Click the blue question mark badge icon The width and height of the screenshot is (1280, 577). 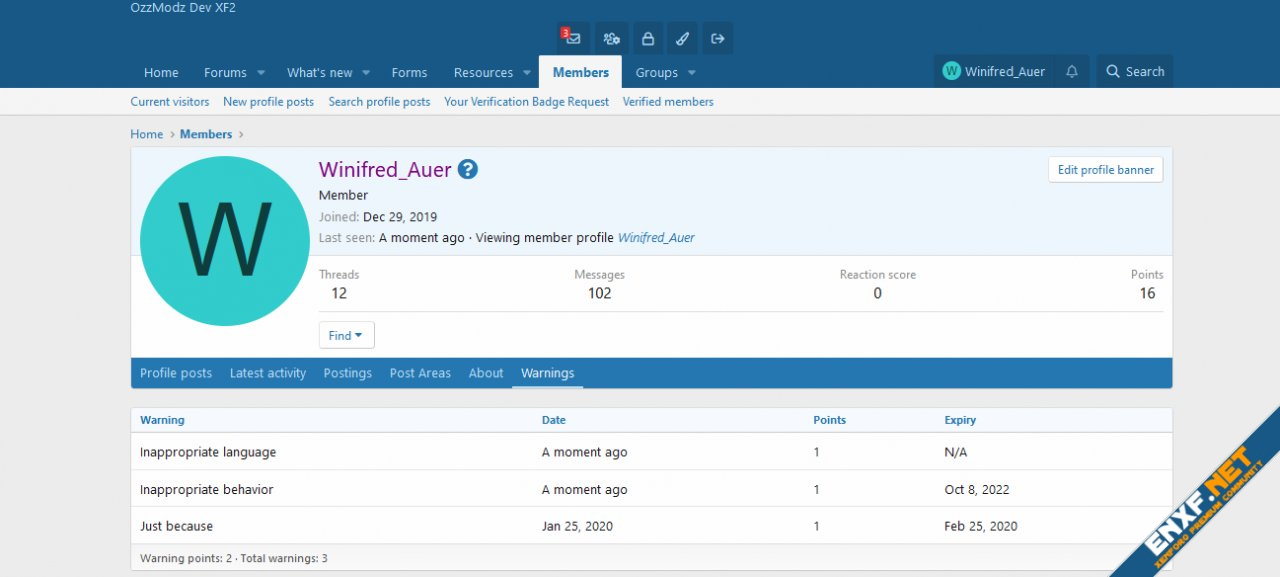pyautogui.click(x=468, y=170)
